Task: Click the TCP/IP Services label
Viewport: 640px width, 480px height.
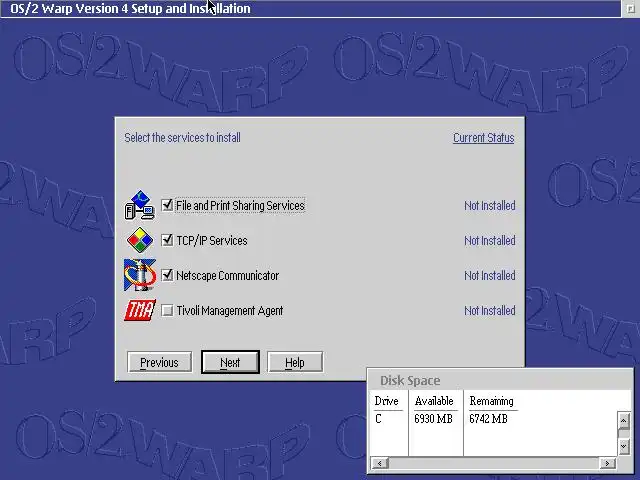Action: (212, 240)
